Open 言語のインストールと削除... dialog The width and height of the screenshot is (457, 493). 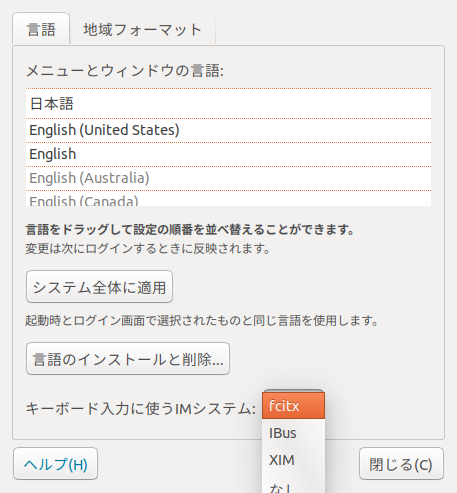pyautogui.click(x=128, y=359)
